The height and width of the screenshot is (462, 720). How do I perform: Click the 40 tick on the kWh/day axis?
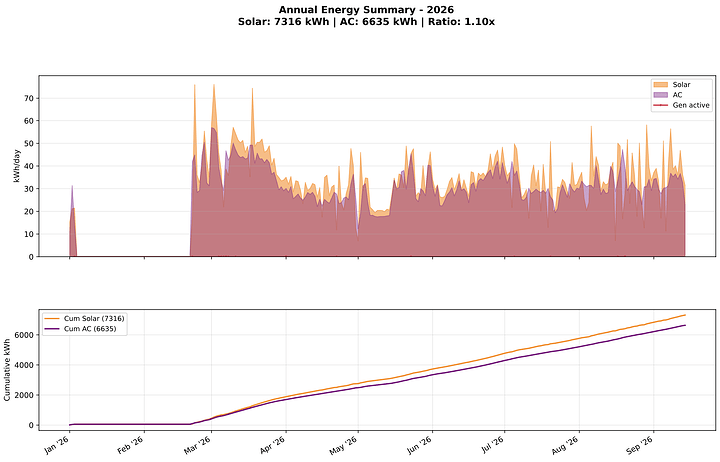(x=29, y=166)
